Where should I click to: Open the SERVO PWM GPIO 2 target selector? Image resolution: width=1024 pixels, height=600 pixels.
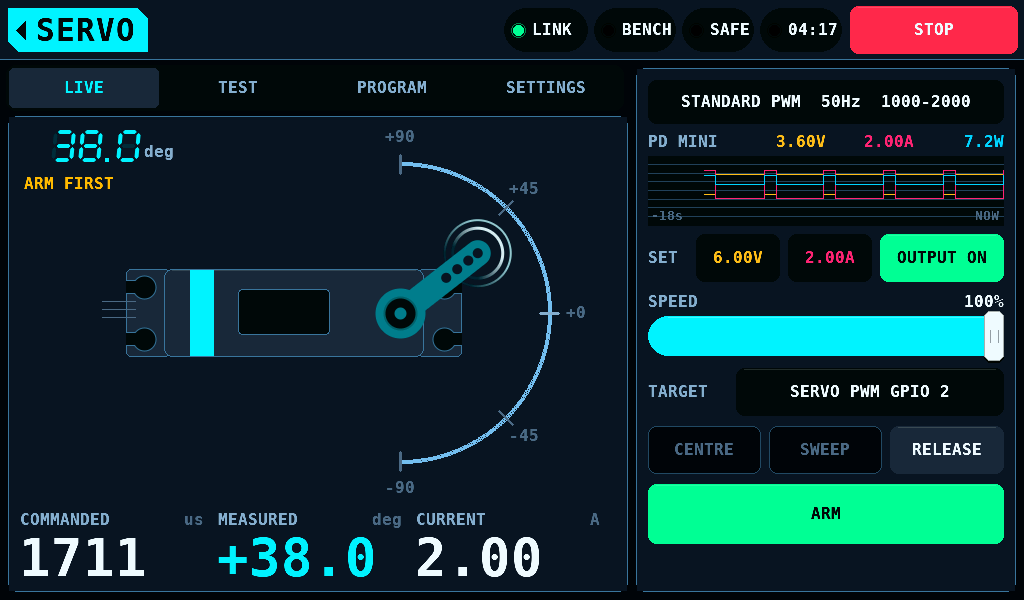pyautogui.click(x=870, y=392)
